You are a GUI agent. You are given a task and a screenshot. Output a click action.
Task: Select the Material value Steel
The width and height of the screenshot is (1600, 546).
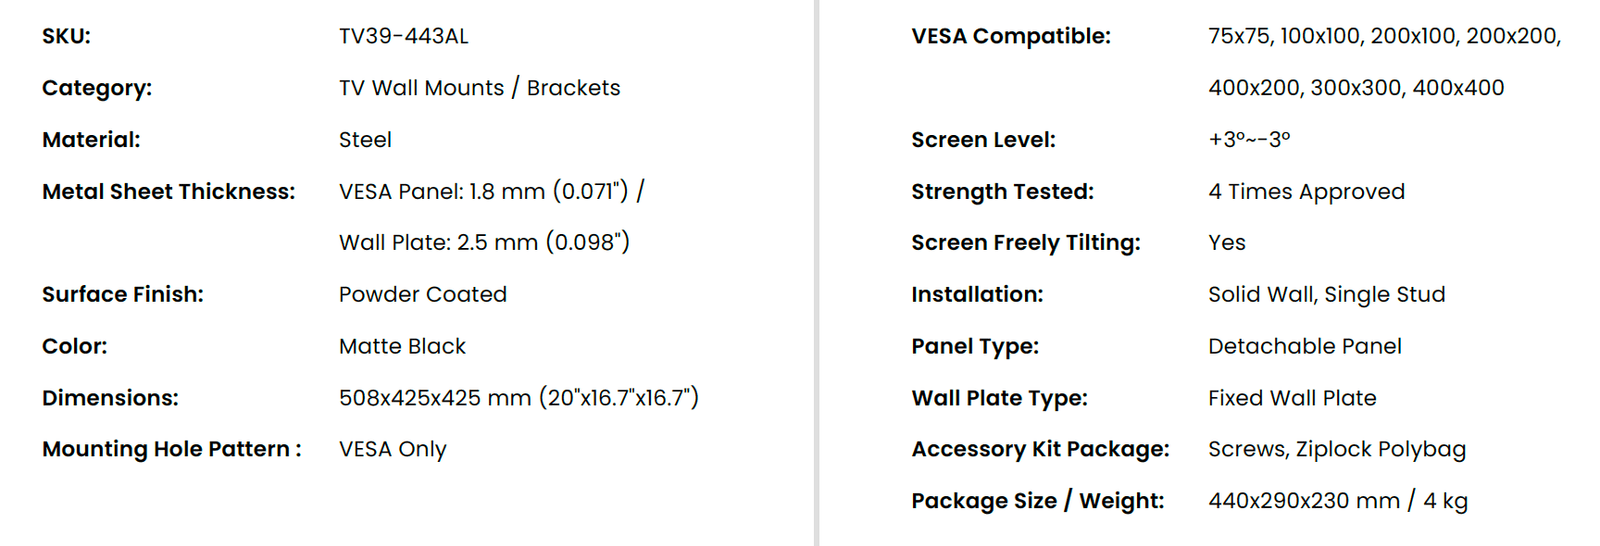point(365,140)
